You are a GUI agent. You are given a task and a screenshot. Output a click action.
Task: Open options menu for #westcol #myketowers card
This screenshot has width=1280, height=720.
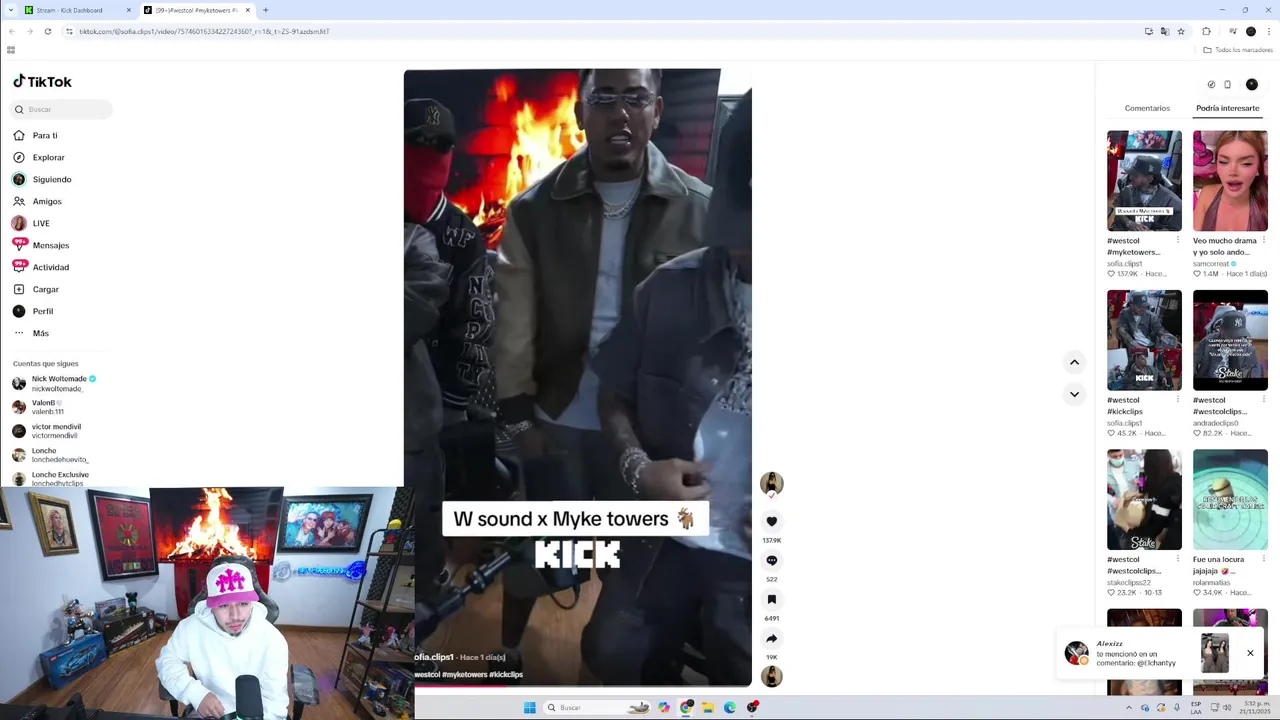[x=1177, y=240]
